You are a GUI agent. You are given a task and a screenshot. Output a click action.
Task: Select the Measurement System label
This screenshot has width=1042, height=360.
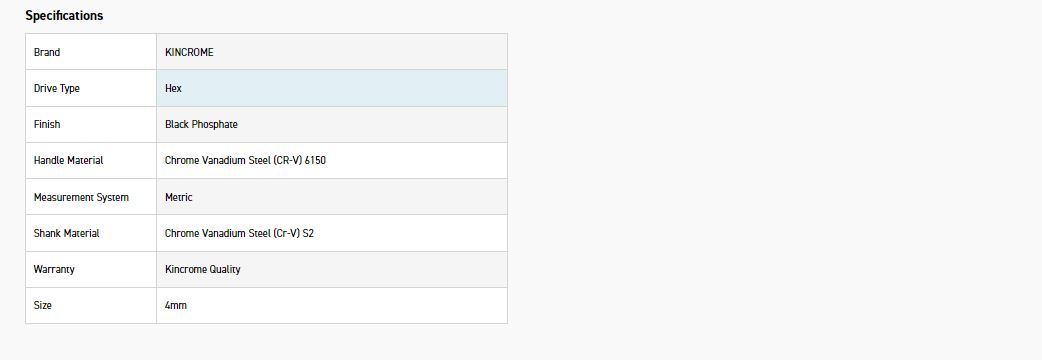81,197
